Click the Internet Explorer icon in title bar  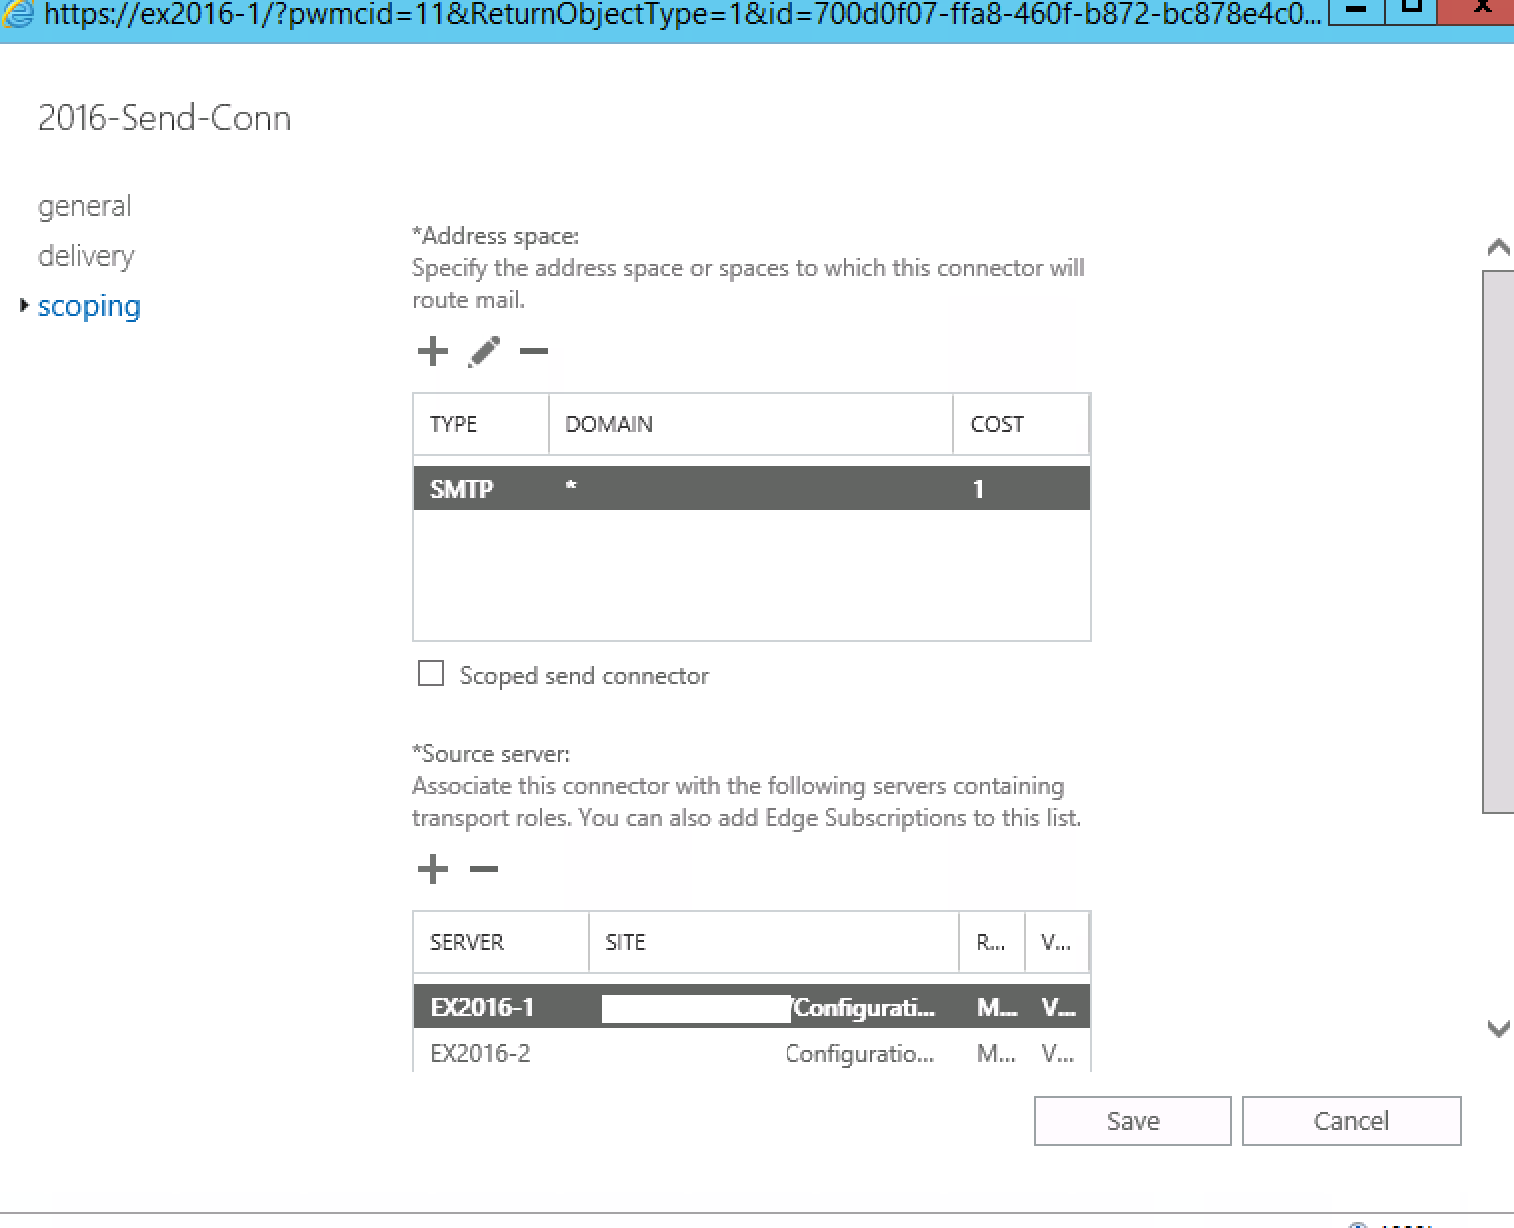tap(18, 14)
